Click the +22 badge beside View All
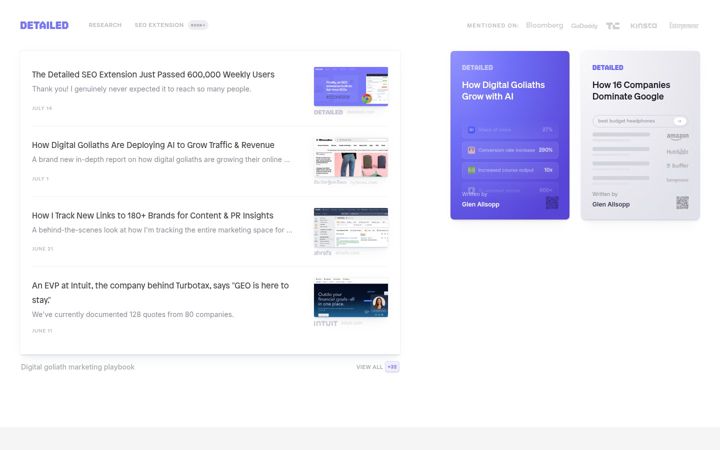 (392, 367)
